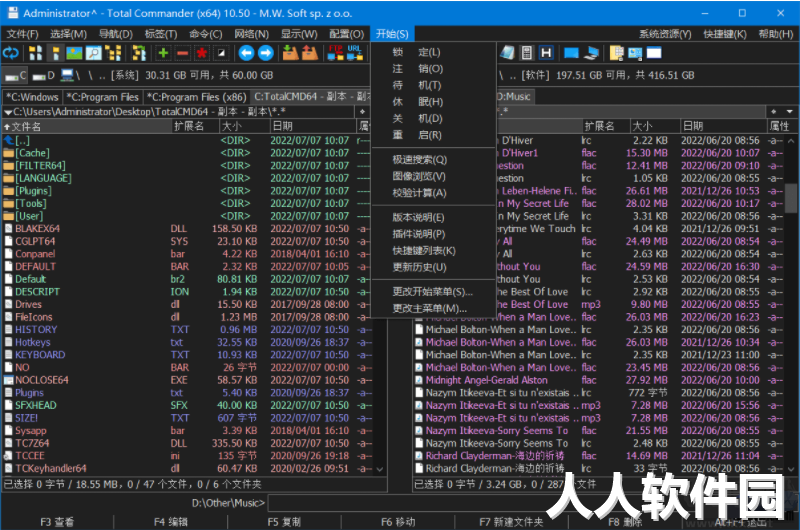
Task: Click the red asterisk invert-selection icon
Action: pos(202,53)
